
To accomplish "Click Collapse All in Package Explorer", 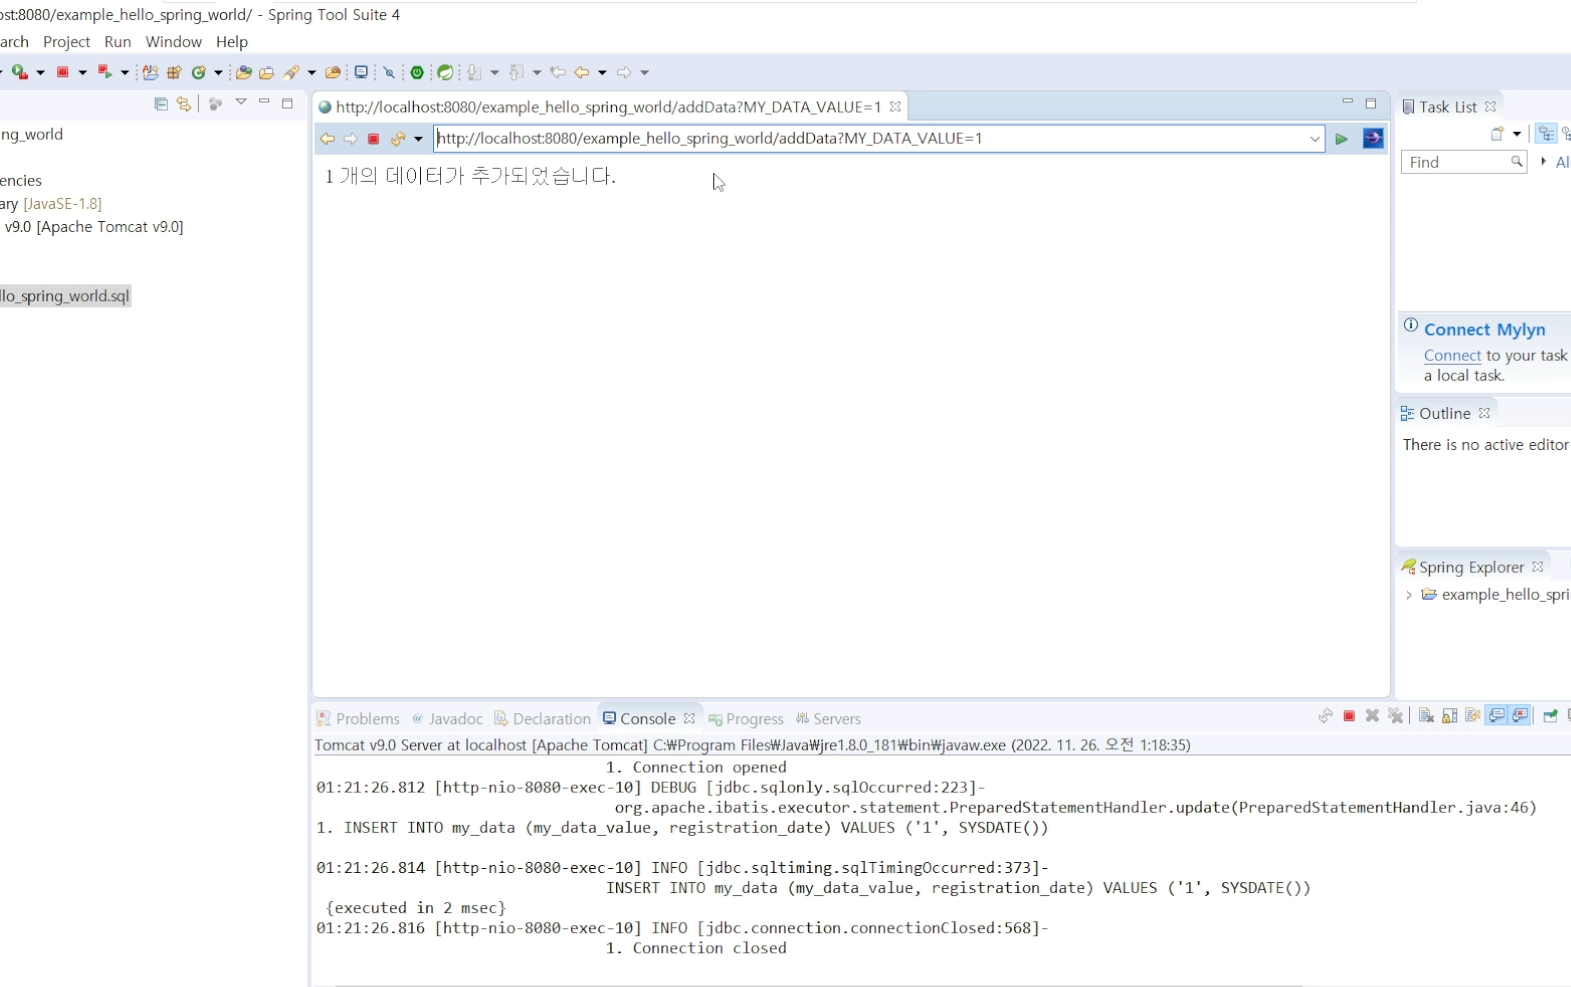I will click(161, 103).
